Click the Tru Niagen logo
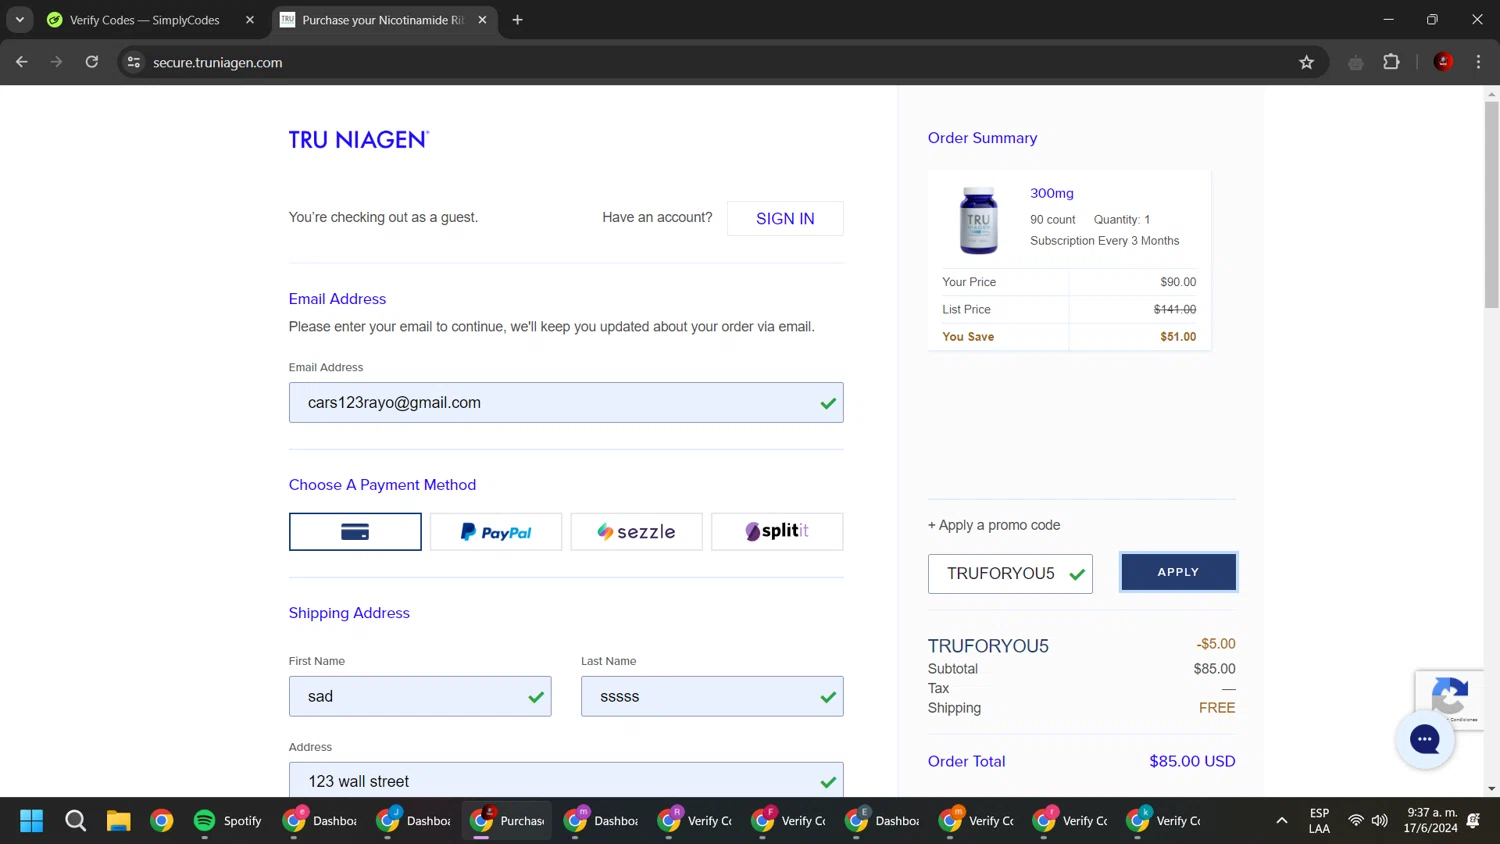This screenshot has width=1500, height=844. (x=359, y=140)
